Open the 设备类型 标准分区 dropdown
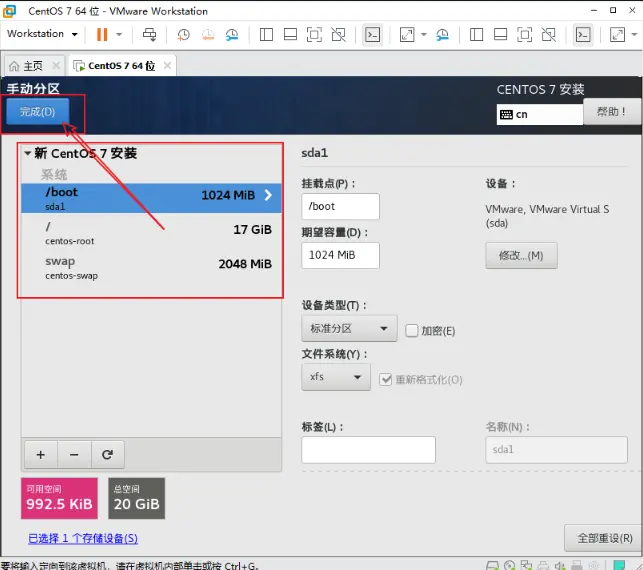 coord(349,328)
